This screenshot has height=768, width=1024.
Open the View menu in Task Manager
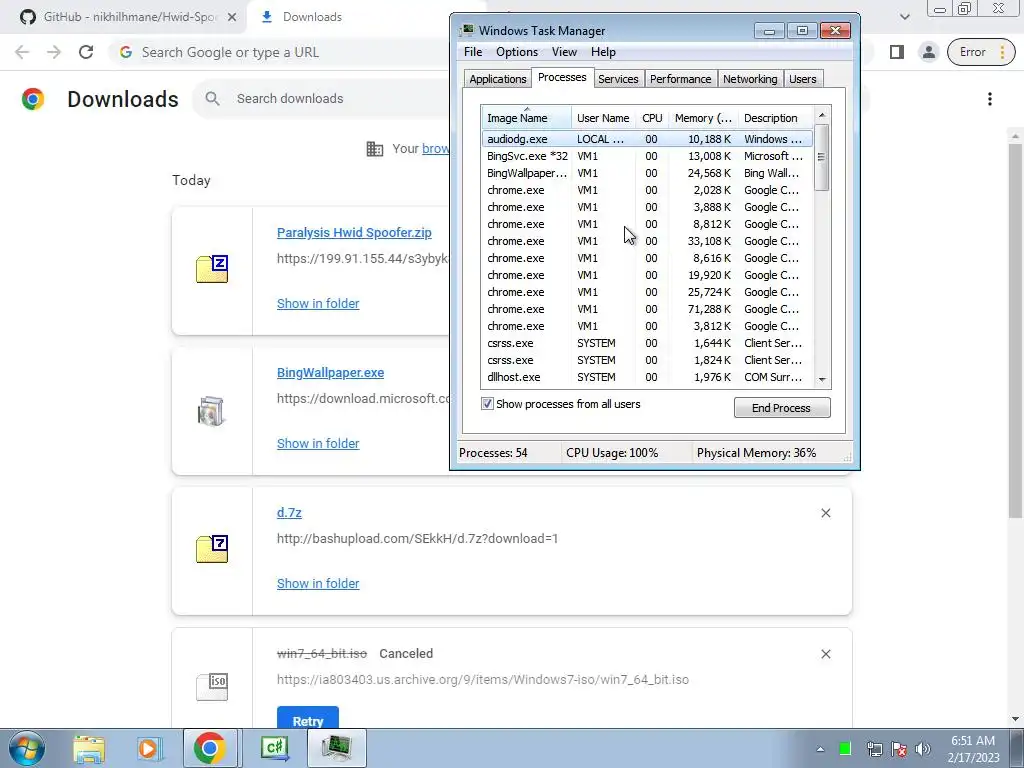(564, 52)
